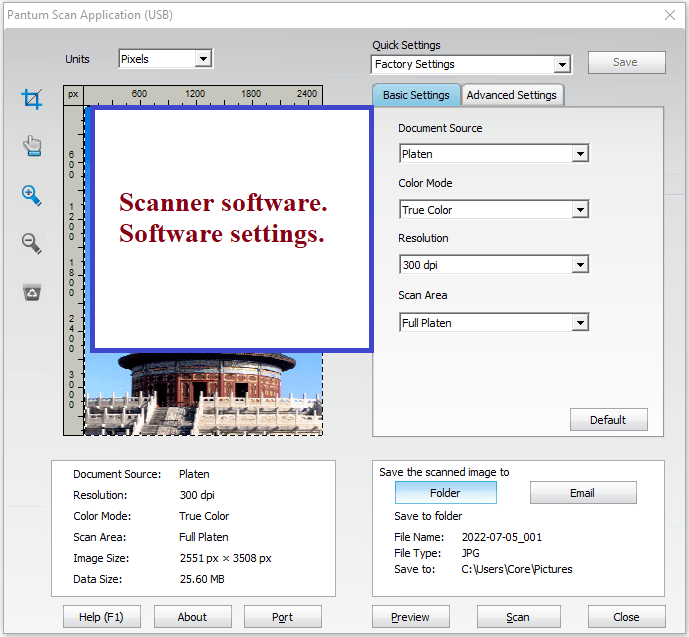
Task: Open the Port settings button
Action: [282, 617]
